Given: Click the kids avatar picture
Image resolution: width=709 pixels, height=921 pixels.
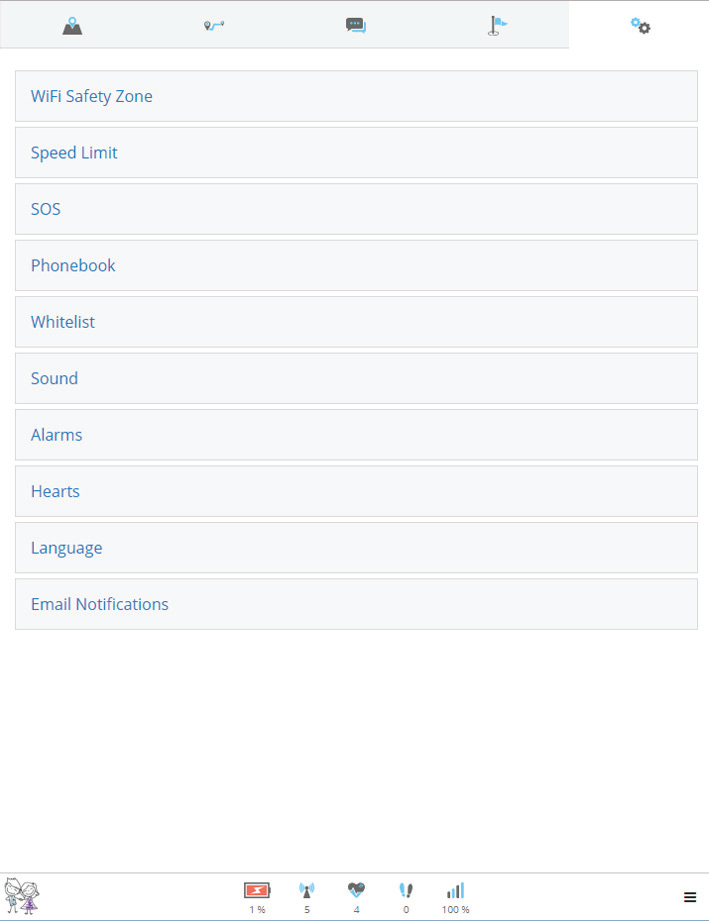Looking at the screenshot, I should pyautogui.click(x=22, y=895).
